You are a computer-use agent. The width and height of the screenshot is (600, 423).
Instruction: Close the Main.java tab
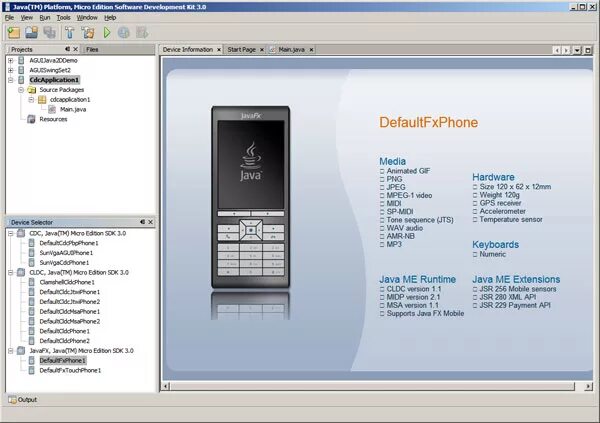[311, 50]
